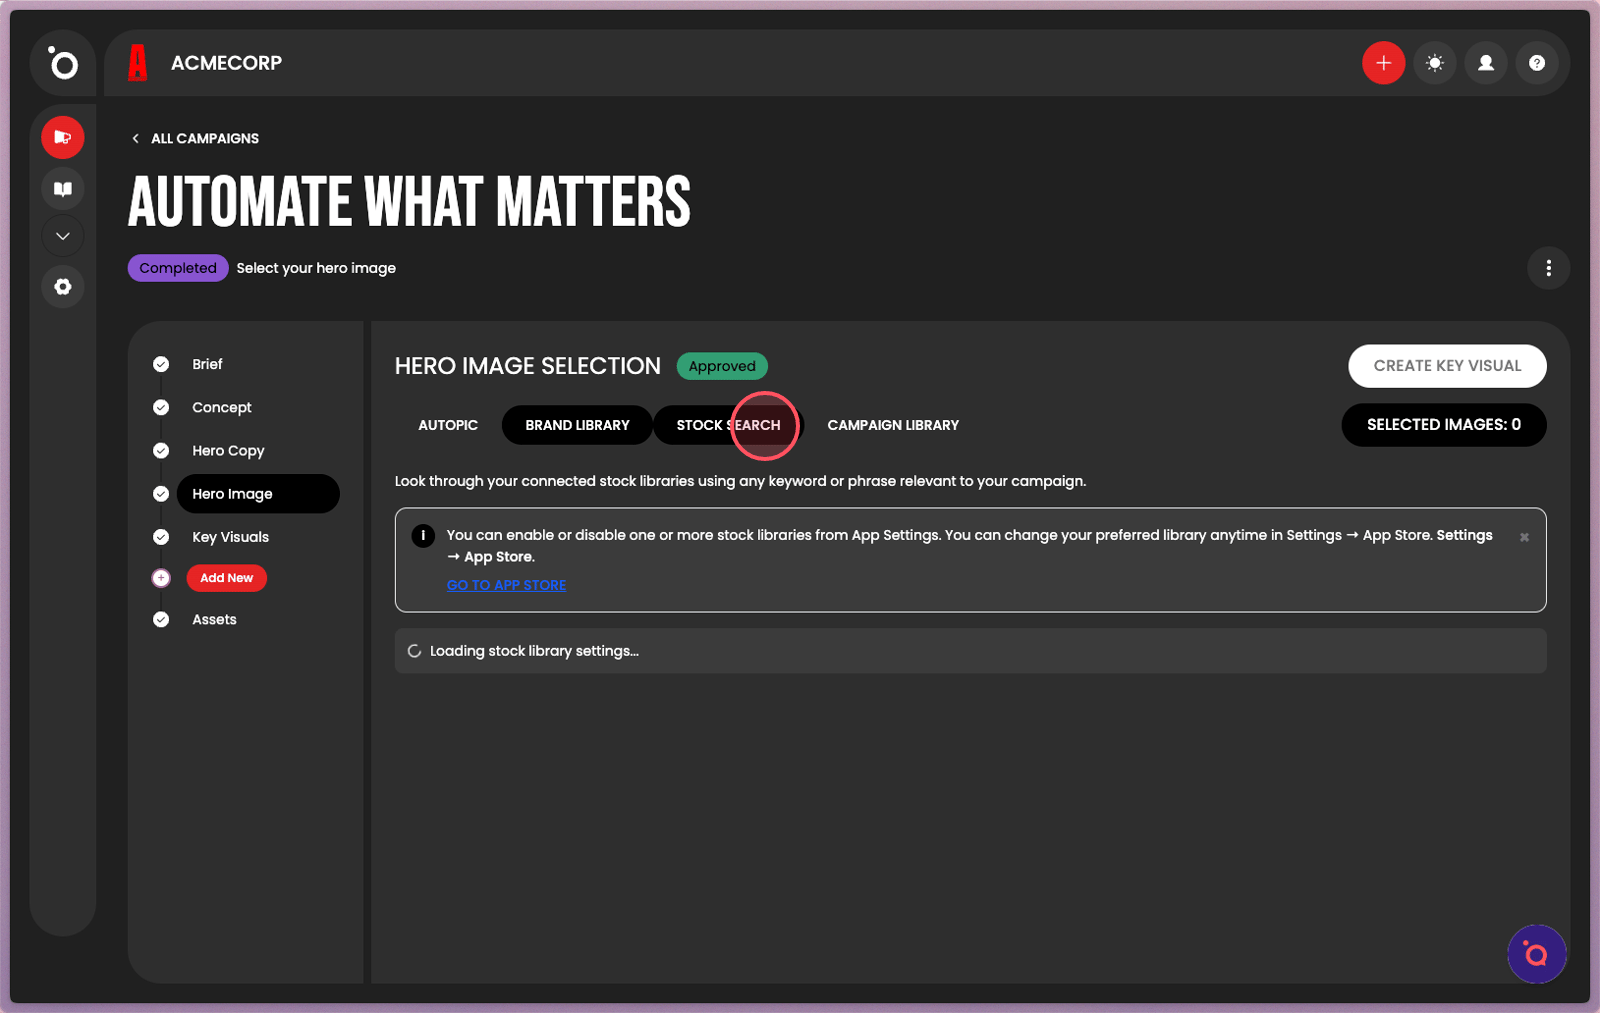Click the Concept step check icon
Image resolution: width=1600 pixels, height=1013 pixels.
tap(161, 407)
